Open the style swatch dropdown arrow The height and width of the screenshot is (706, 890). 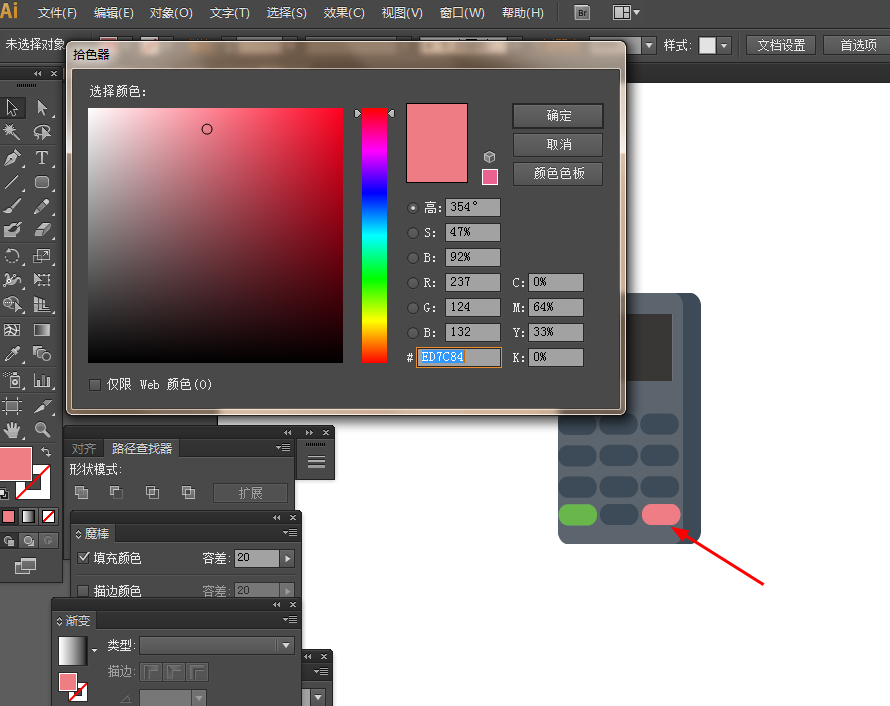(724, 45)
